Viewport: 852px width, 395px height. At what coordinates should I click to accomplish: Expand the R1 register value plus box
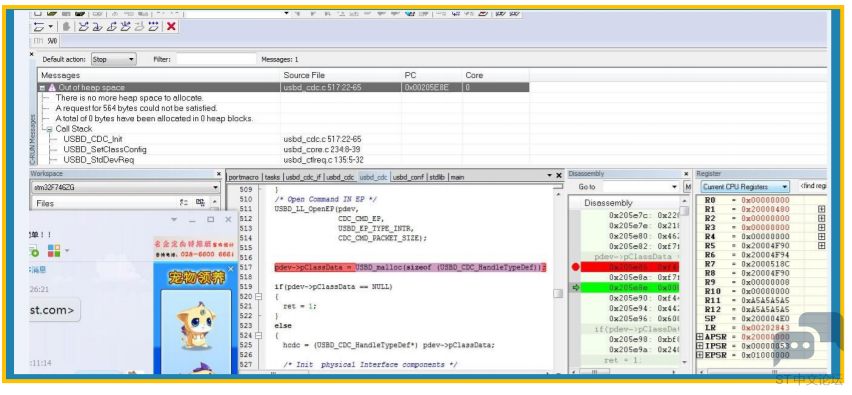click(821, 209)
